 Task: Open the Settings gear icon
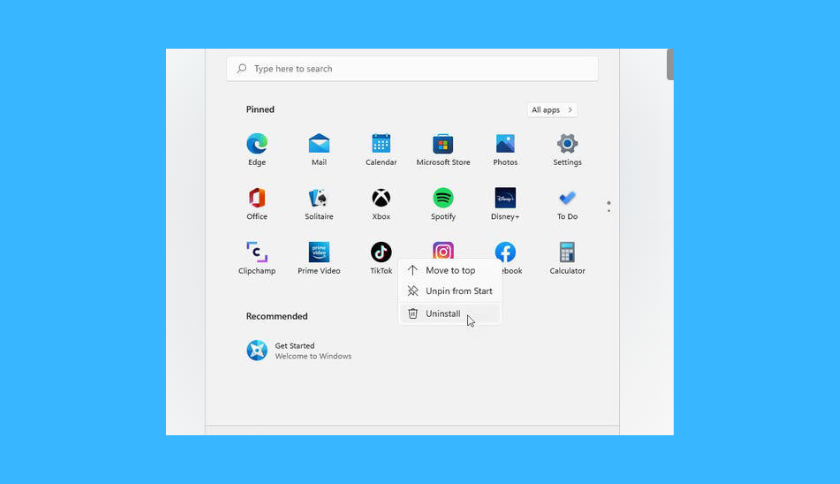(x=567, y=144)
